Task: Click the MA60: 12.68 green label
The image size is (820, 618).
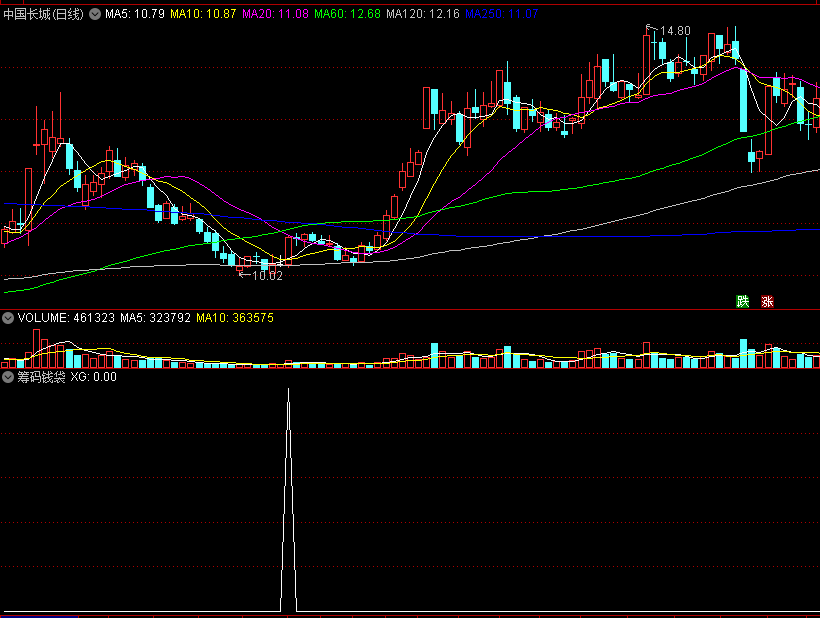Action: [x=347, y=14]
